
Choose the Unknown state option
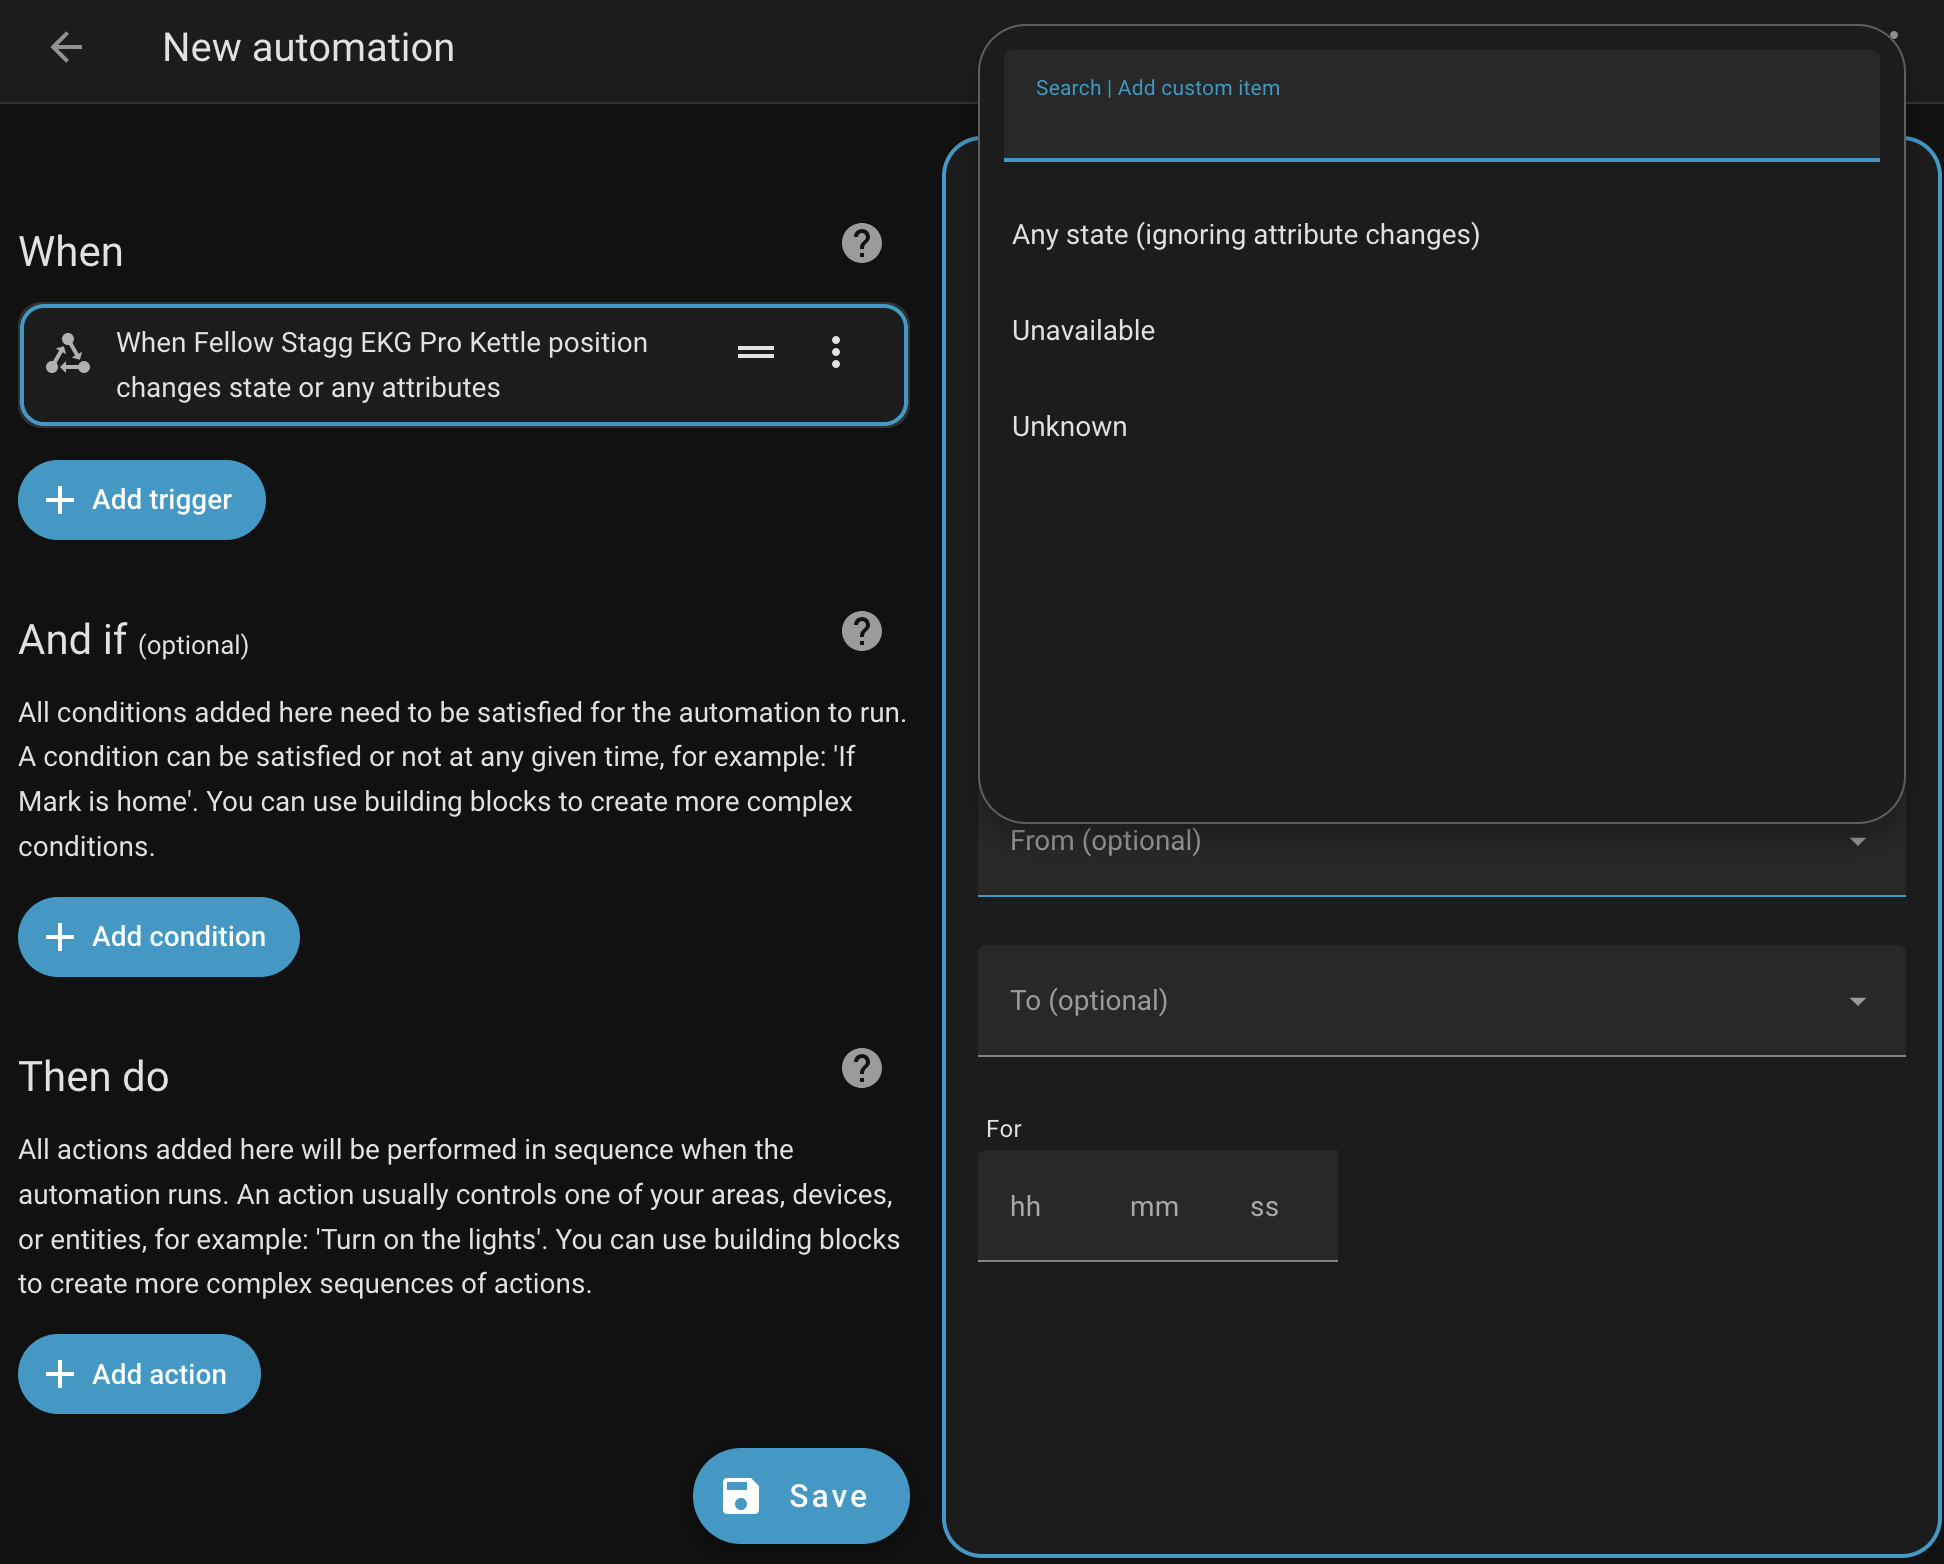(1069, 427)
